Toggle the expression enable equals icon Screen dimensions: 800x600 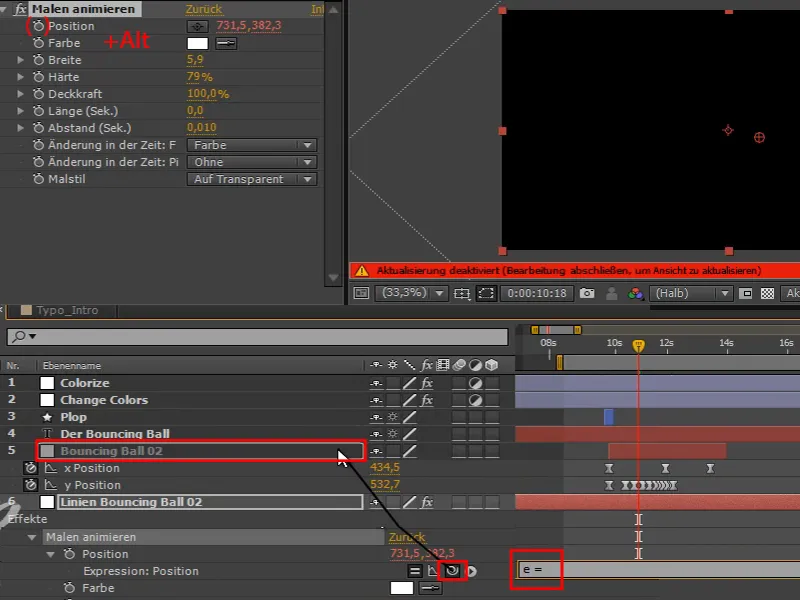click(x=415, y=571)
